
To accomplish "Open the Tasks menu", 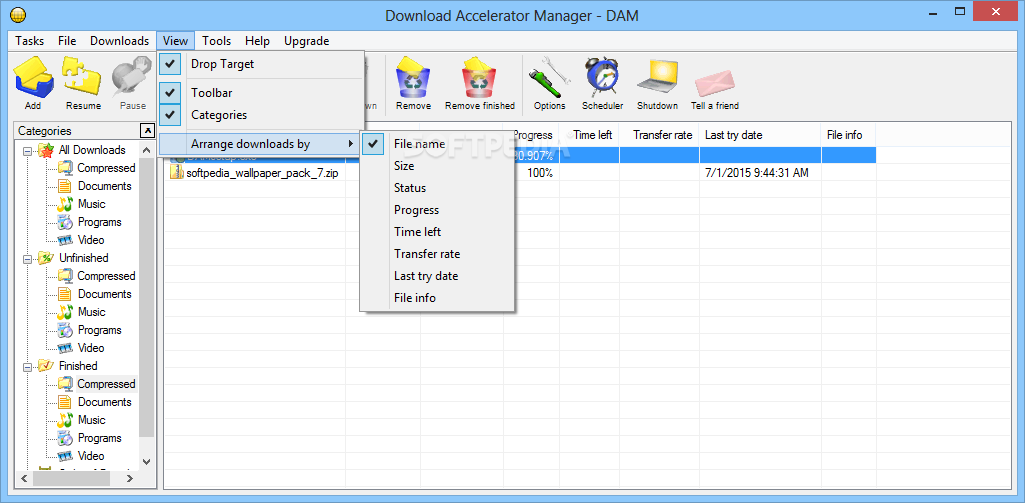I will click(x=29, y=41).
